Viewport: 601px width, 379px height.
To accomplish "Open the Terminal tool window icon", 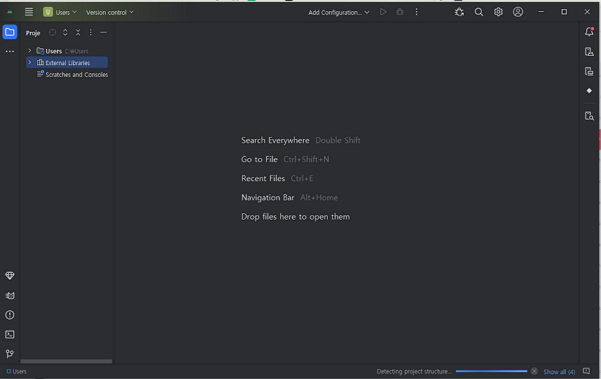I will coord(10,335).
